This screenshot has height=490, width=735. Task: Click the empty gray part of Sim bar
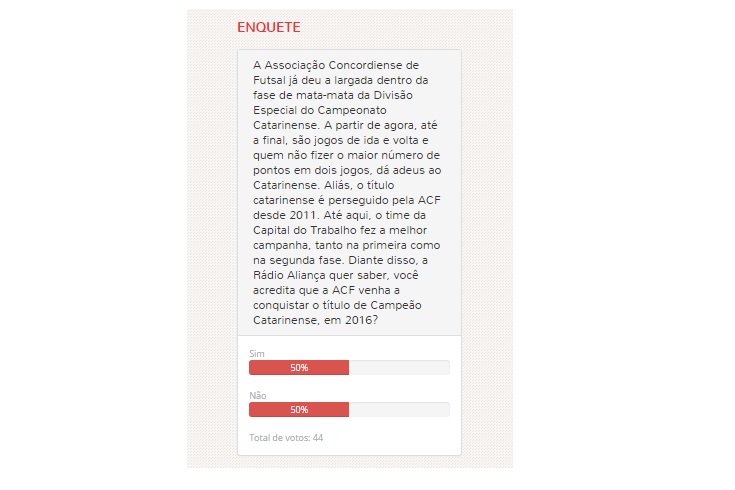click(x=398, y=368)
